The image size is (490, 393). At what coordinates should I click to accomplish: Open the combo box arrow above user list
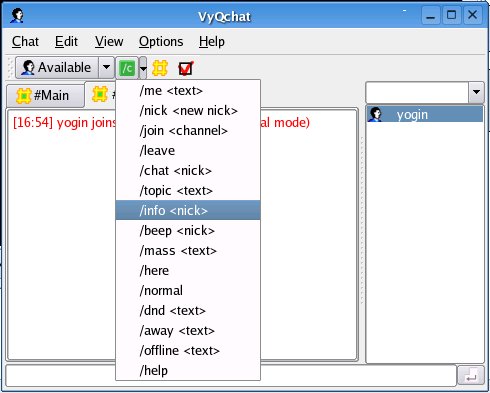click(476, 92)
